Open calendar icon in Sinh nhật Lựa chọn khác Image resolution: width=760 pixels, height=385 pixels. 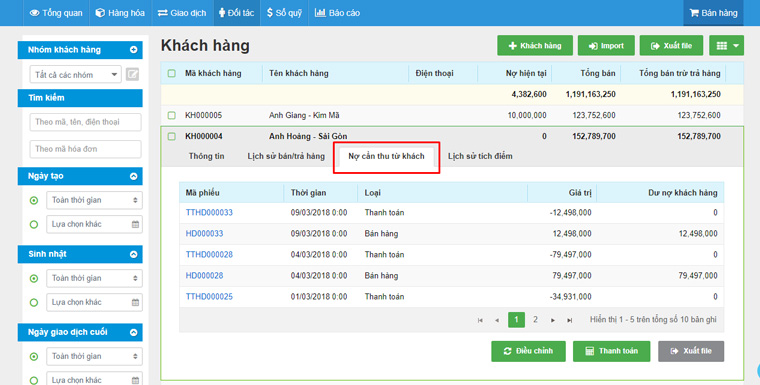(135, 303)
